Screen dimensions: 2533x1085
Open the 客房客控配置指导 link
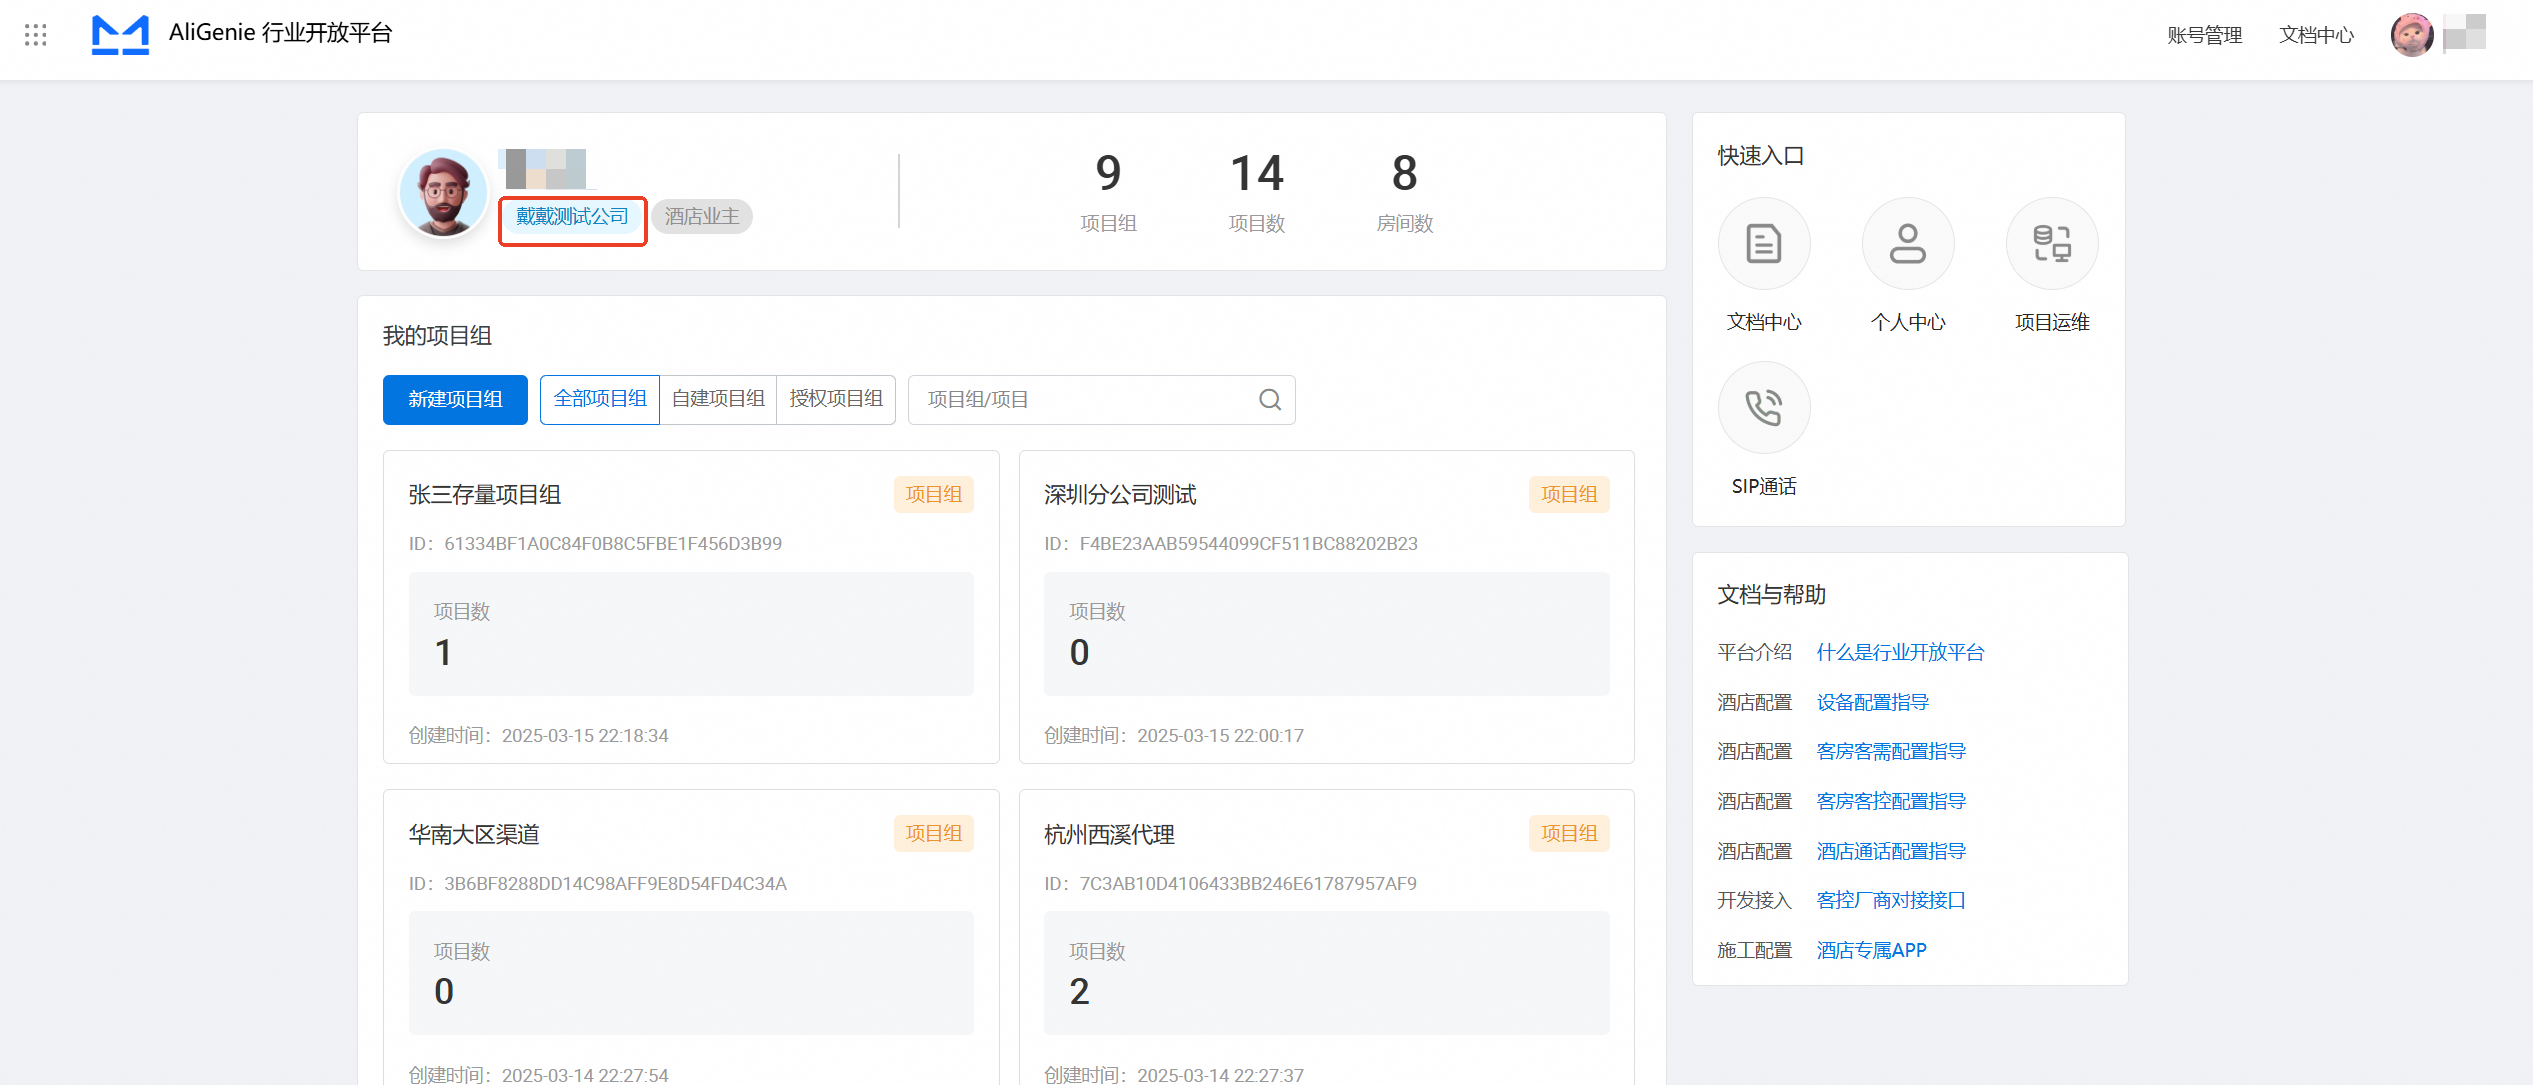(x=1891, y=801)
